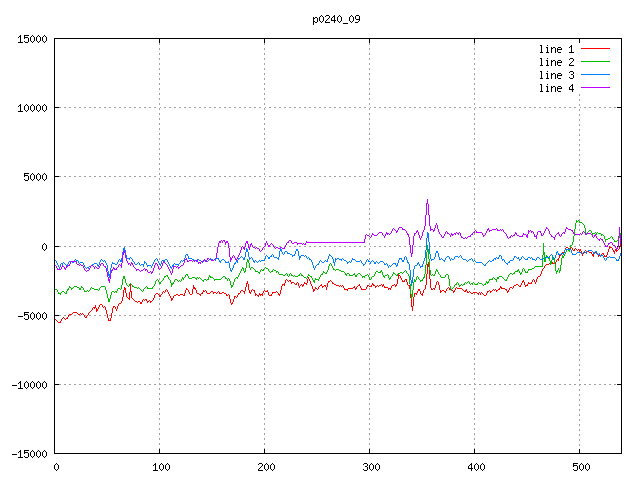The image size is (640, 480).
Task: Click the 100 x-axis tick label
Action: 161,467
